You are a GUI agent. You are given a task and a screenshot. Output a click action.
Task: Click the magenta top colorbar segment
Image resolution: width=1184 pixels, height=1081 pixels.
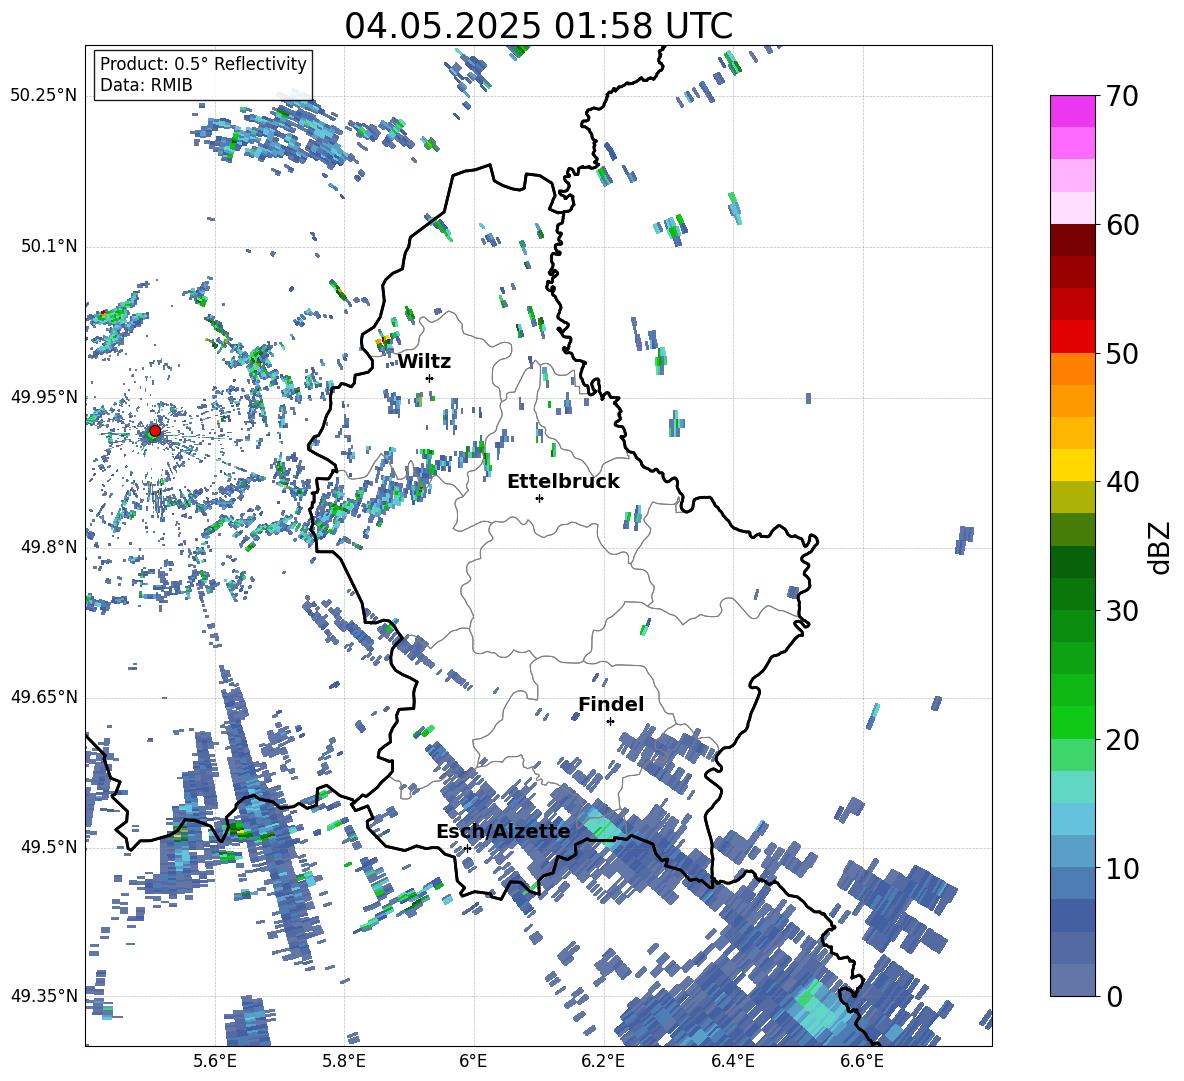click(1072, 111)
